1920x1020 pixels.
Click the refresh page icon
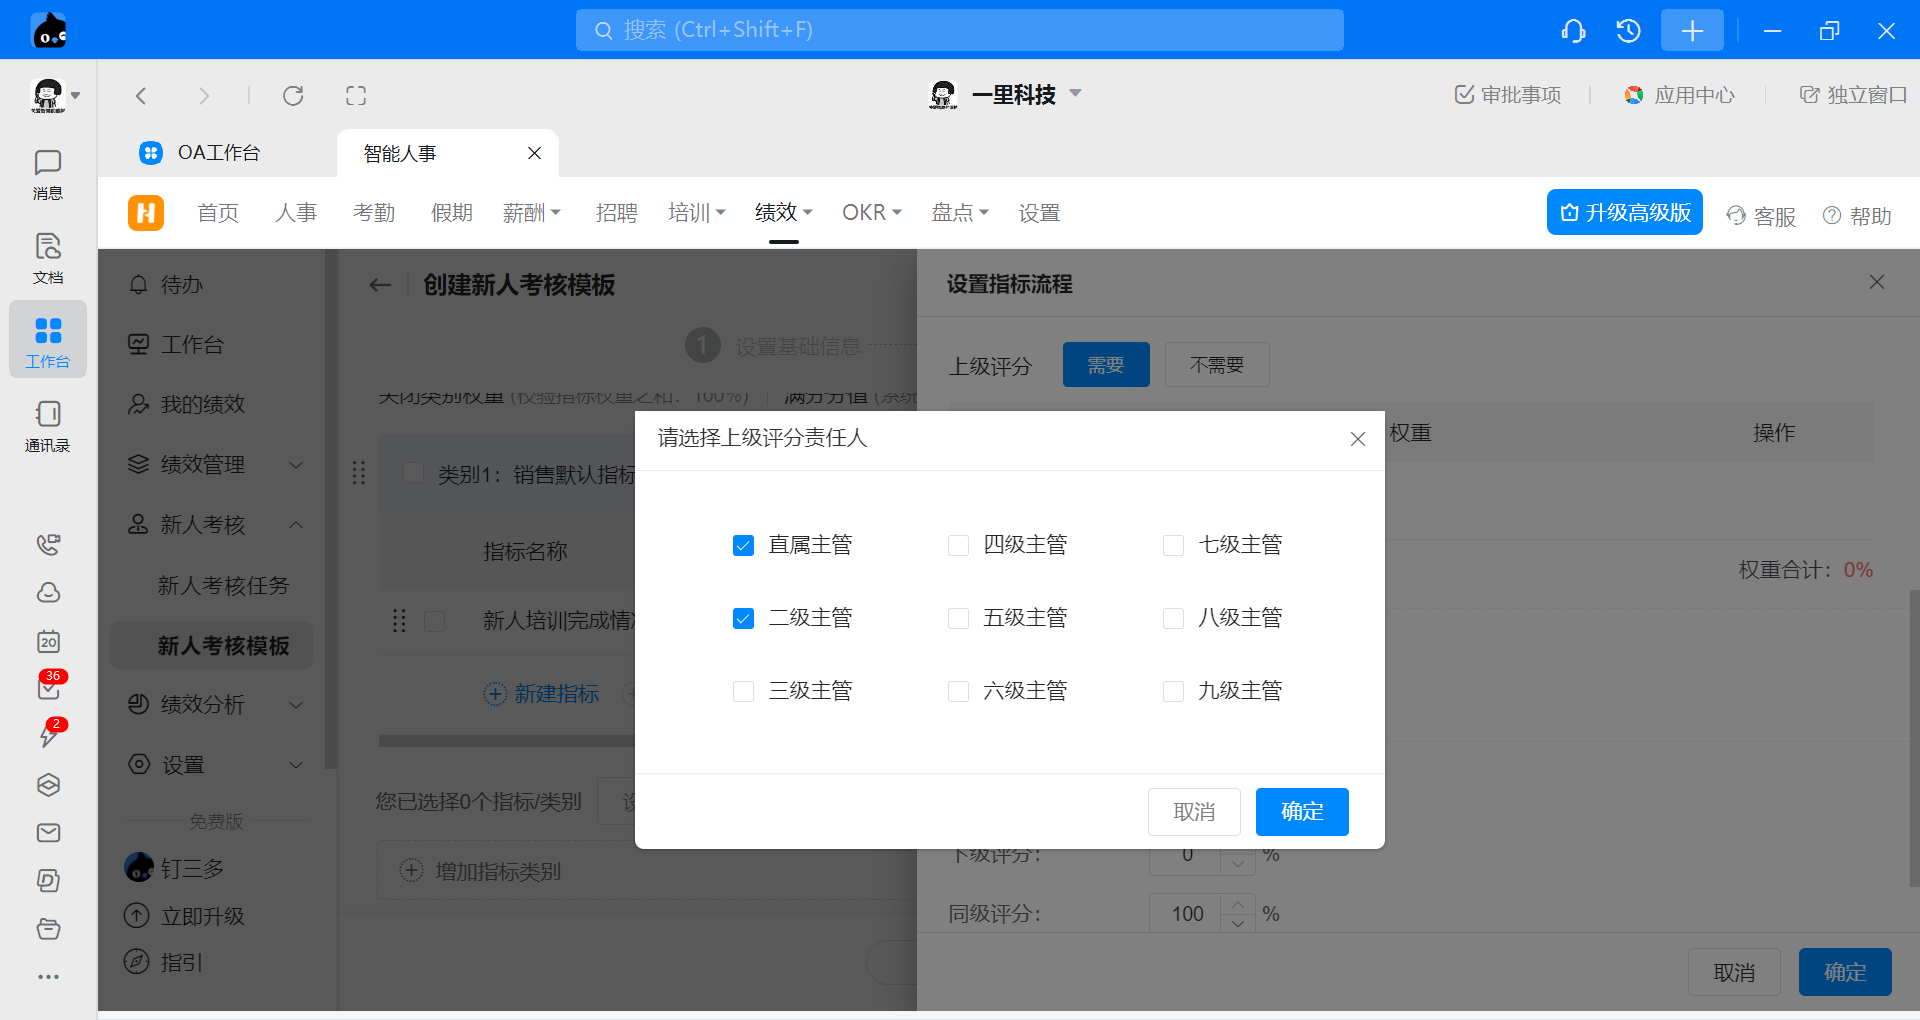pyautogui.click(x=293, y=96)
